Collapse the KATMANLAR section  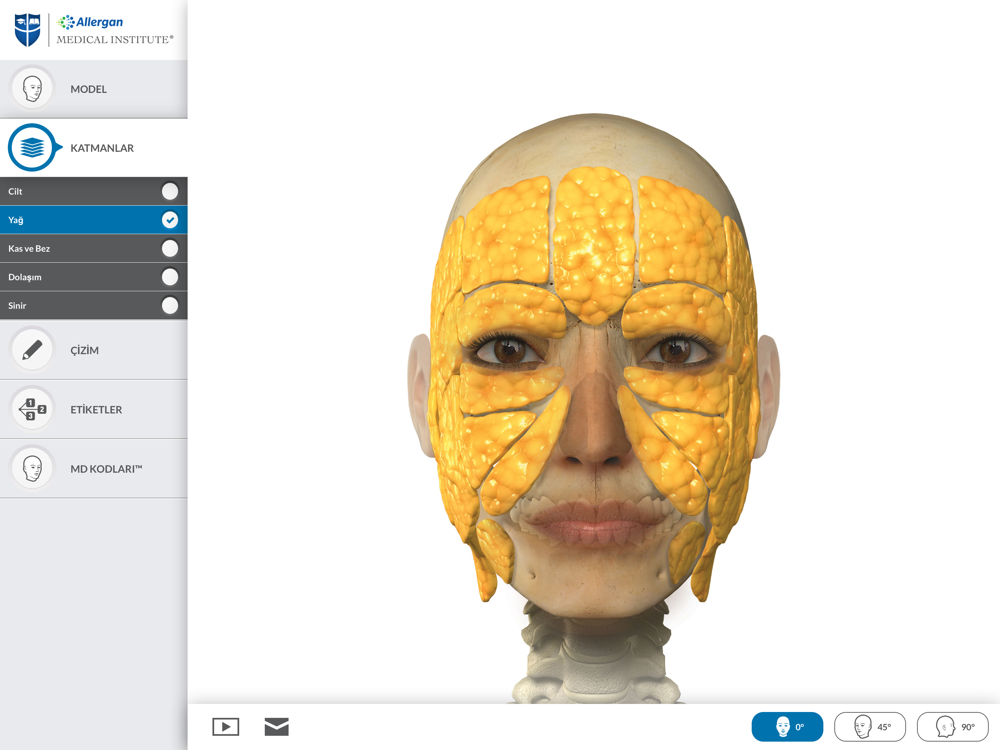[x=94, y=148]
